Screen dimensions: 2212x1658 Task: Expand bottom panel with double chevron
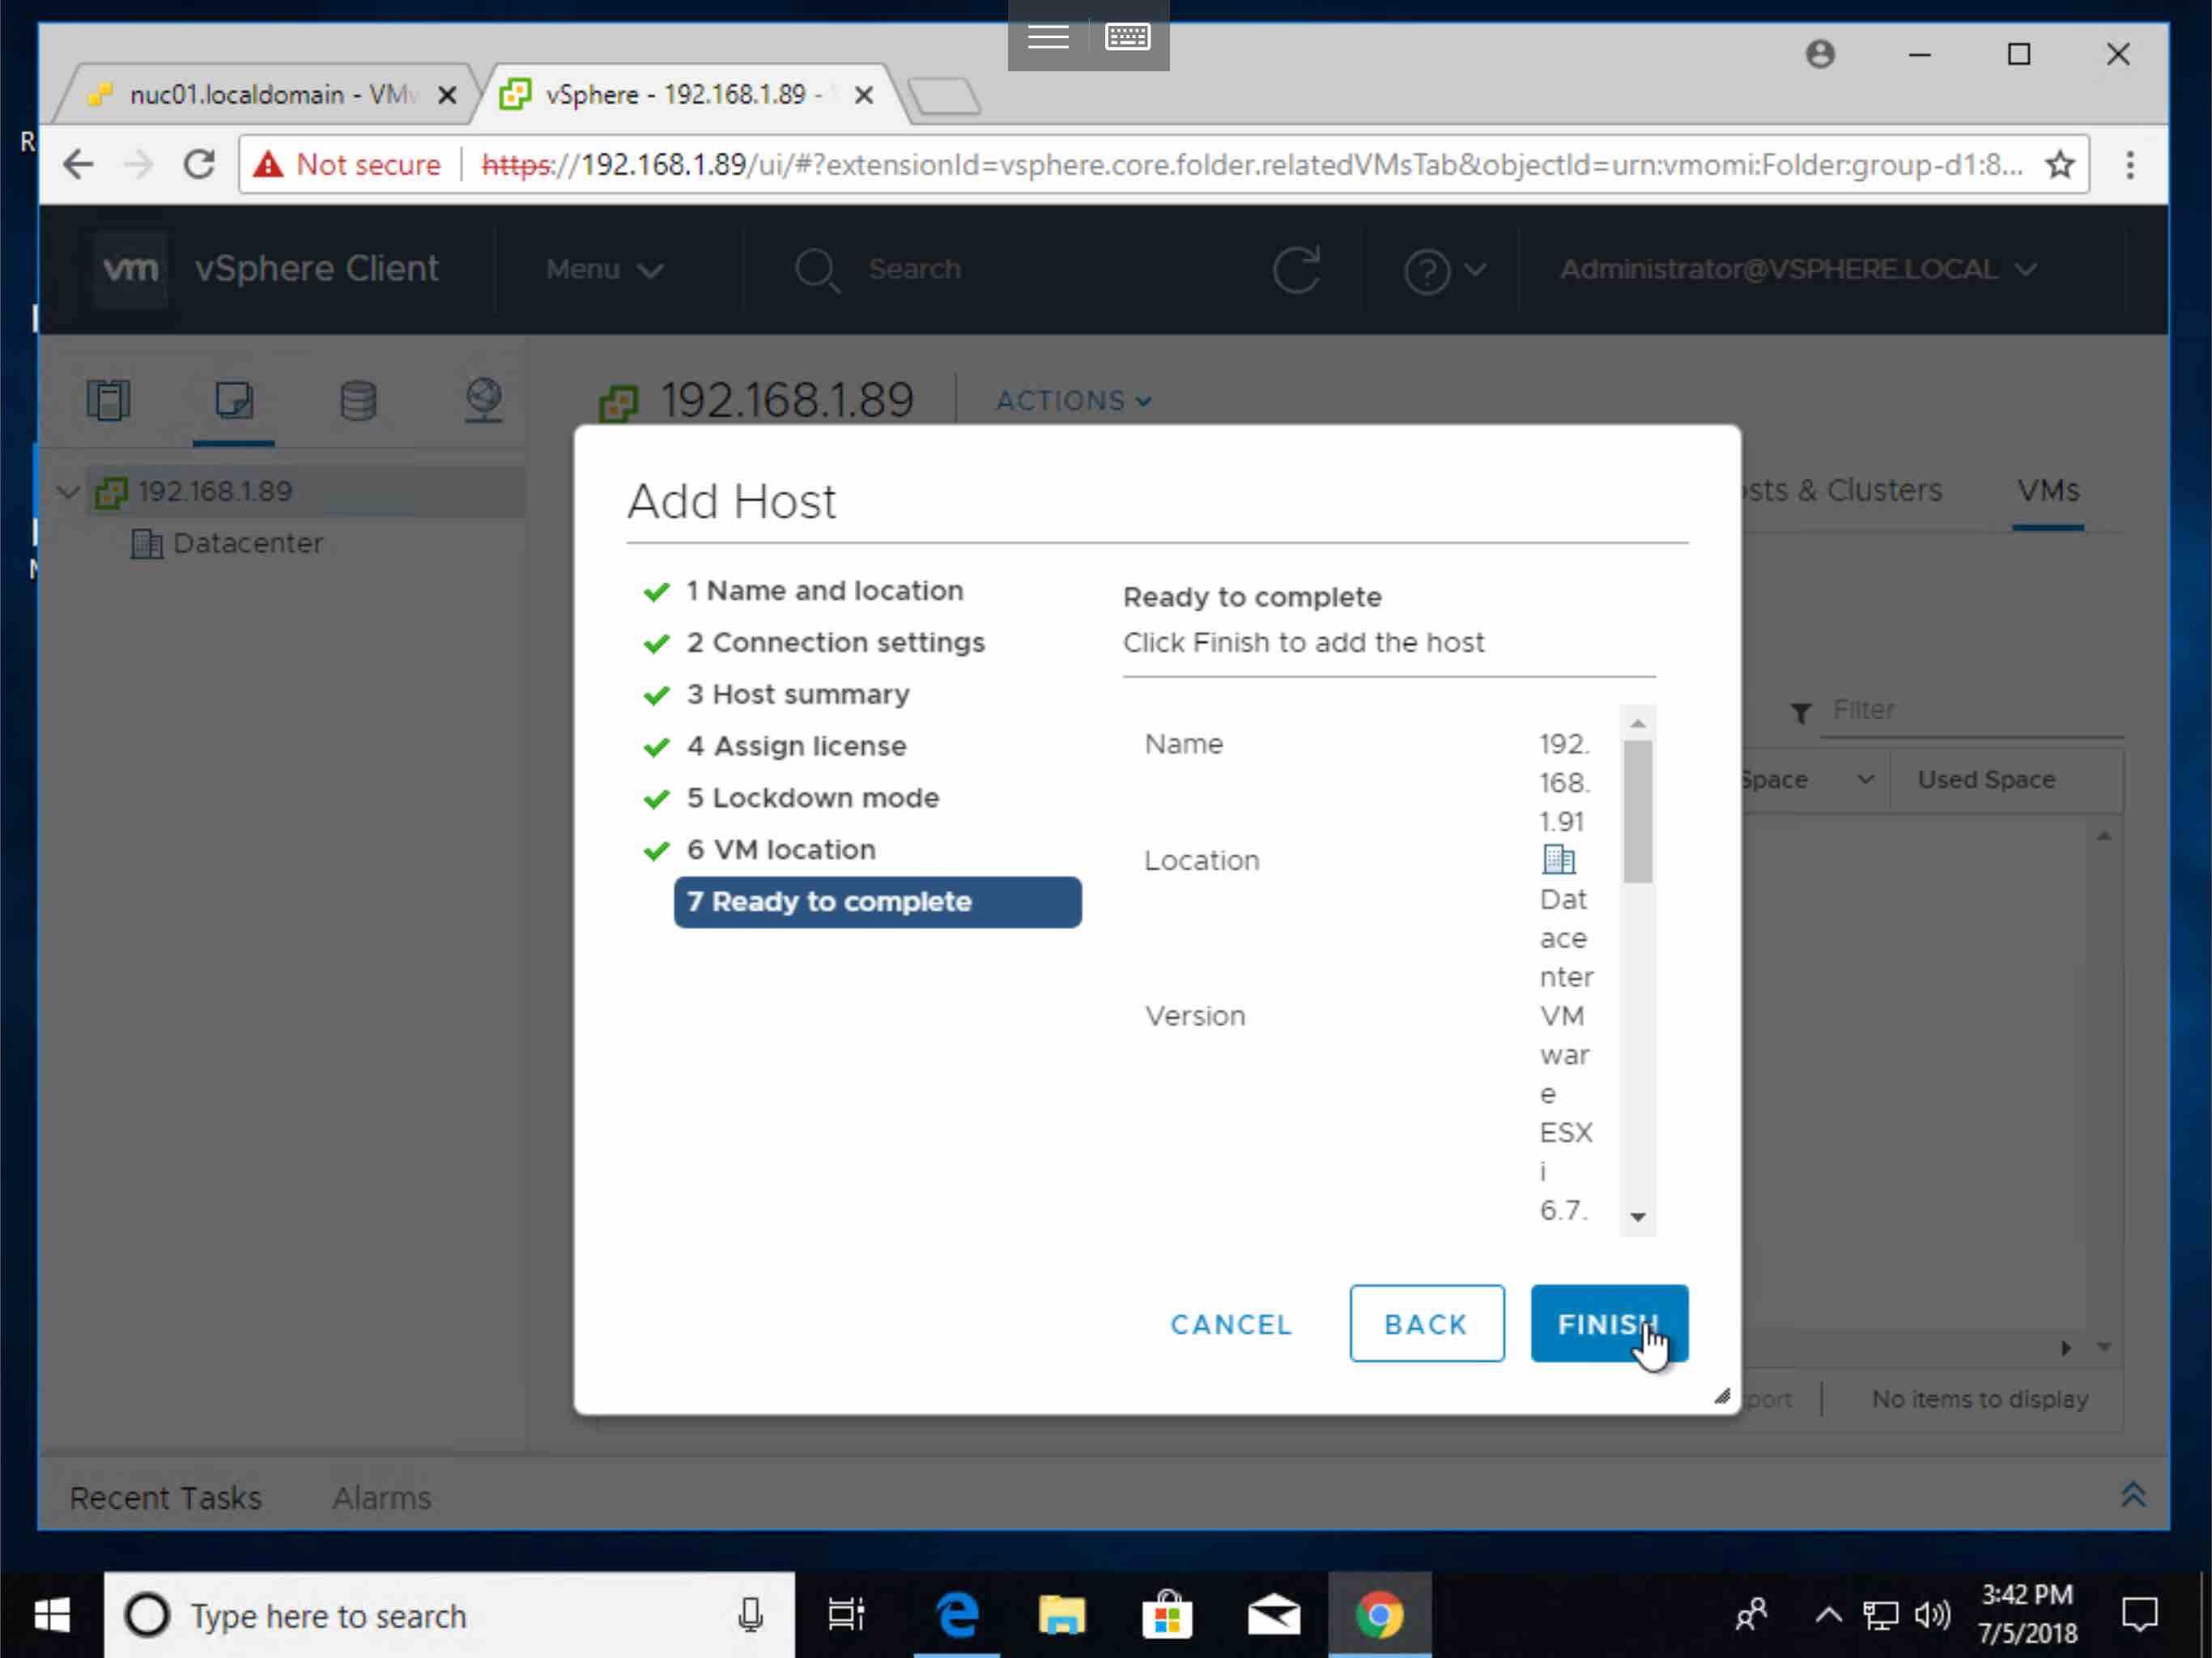(x=2133, y=1496)
